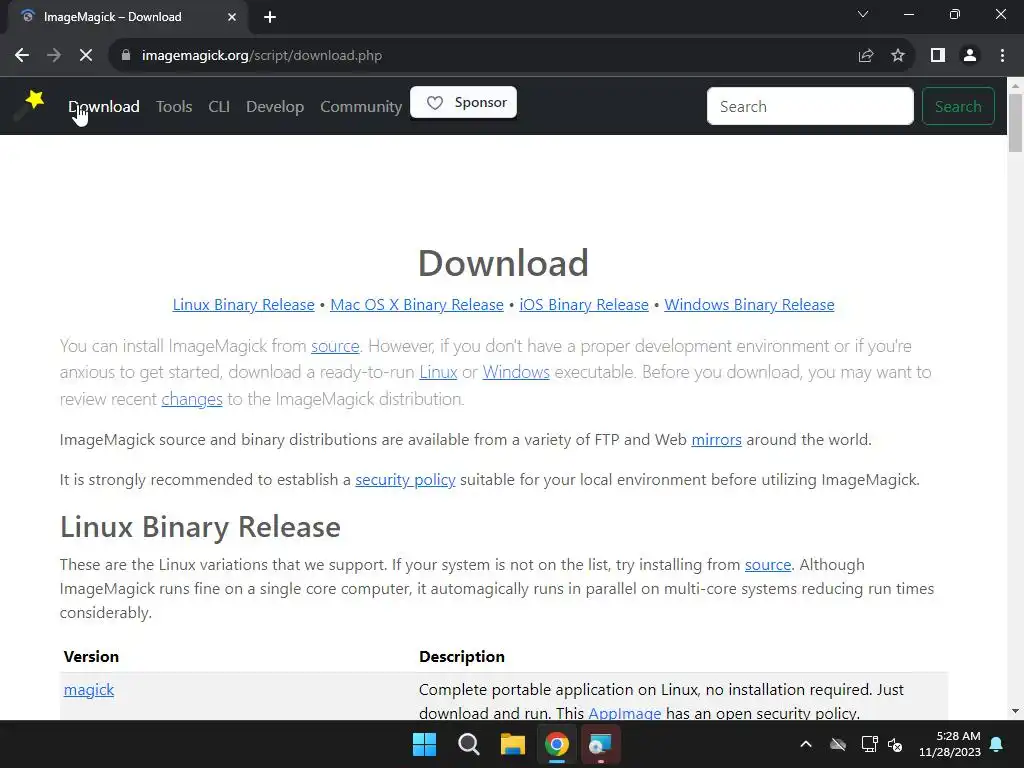Jump to Mac OS X Binary Release link
Viewport: 1024px width, 768px height.
[x=417, y=304]
